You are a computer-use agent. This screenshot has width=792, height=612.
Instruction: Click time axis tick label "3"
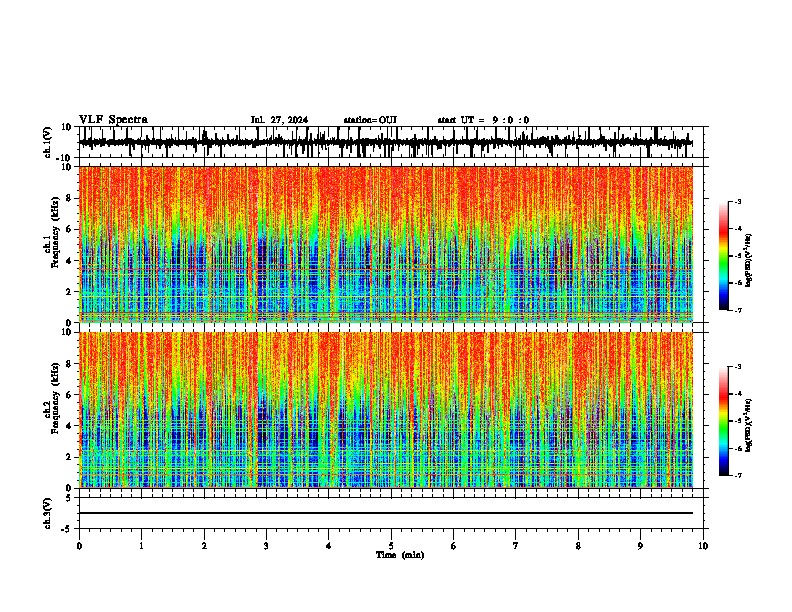[266, 546]
